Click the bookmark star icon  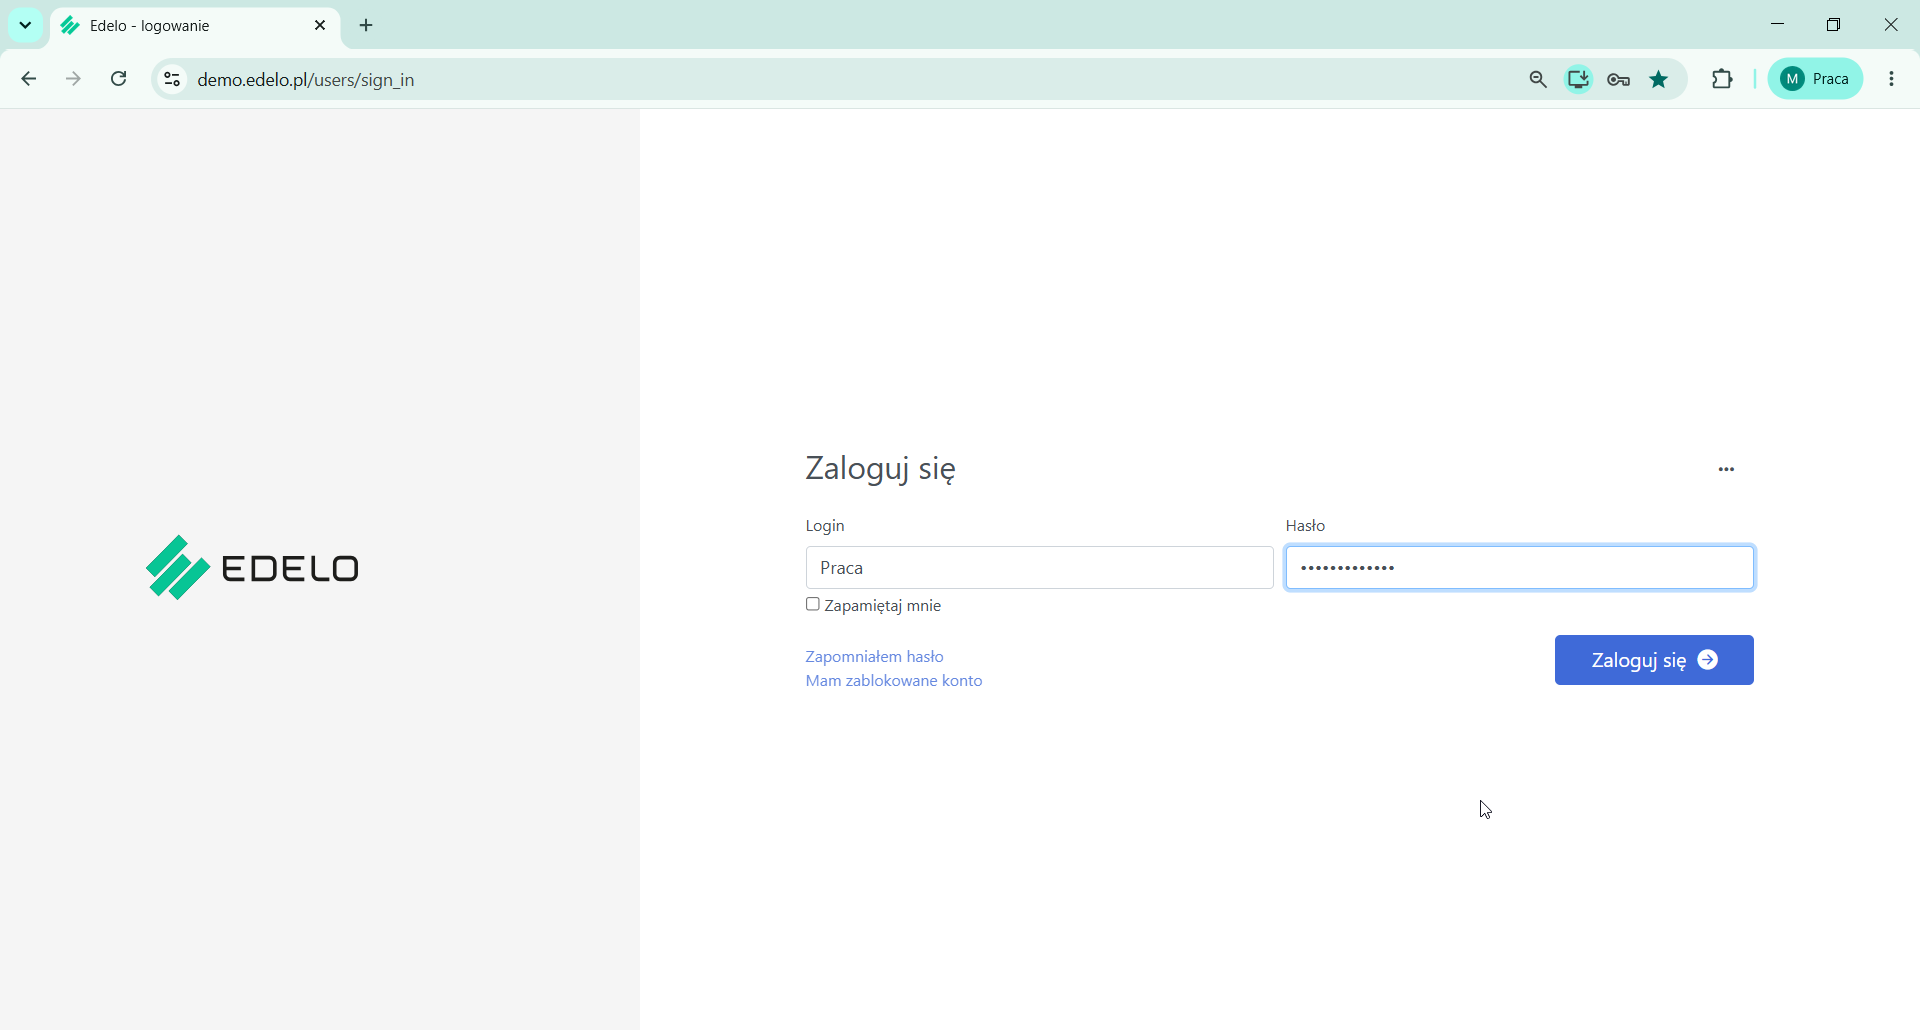coord(1659,79)
